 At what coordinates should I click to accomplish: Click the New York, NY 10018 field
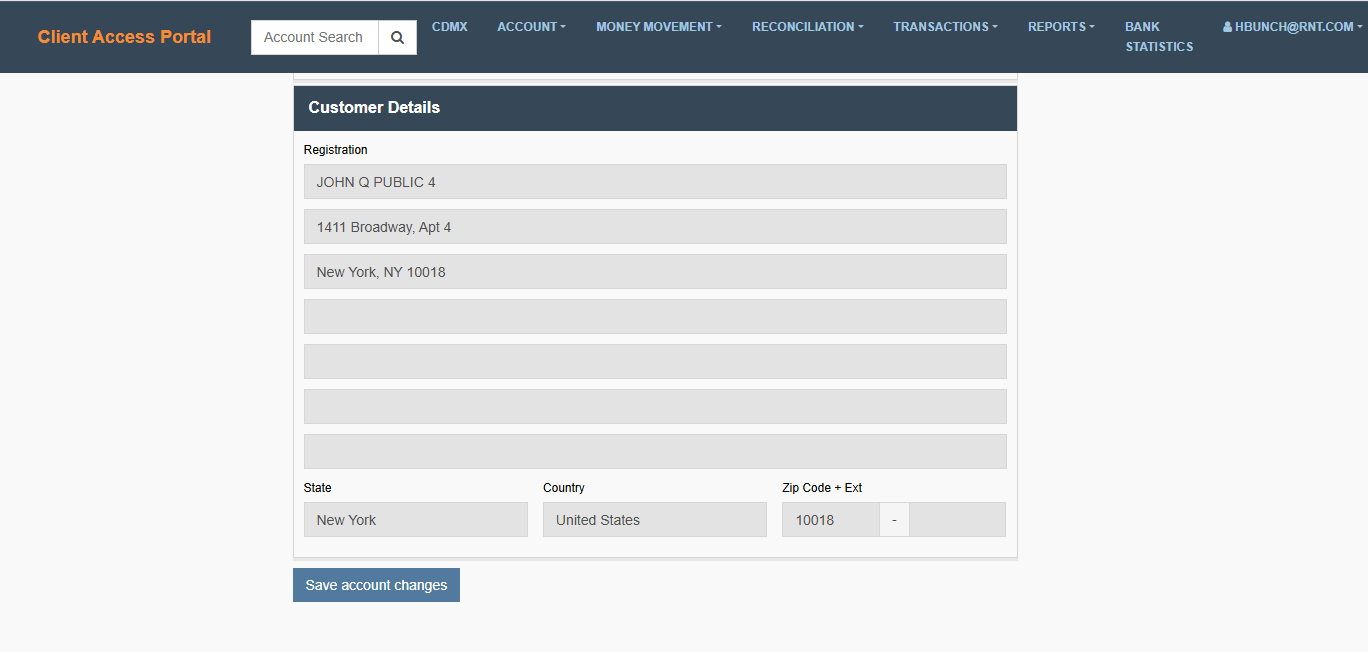click(655, 272)
